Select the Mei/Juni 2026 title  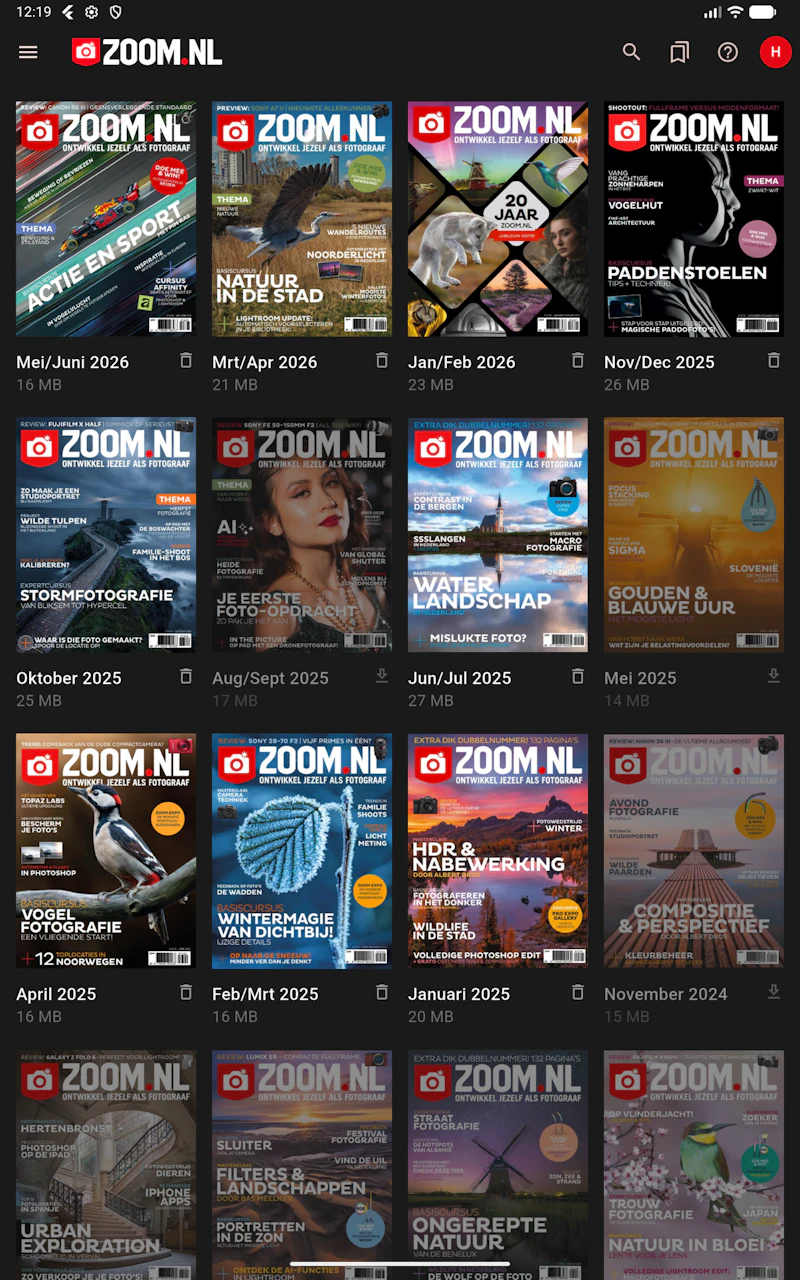[x=73, y=362]
